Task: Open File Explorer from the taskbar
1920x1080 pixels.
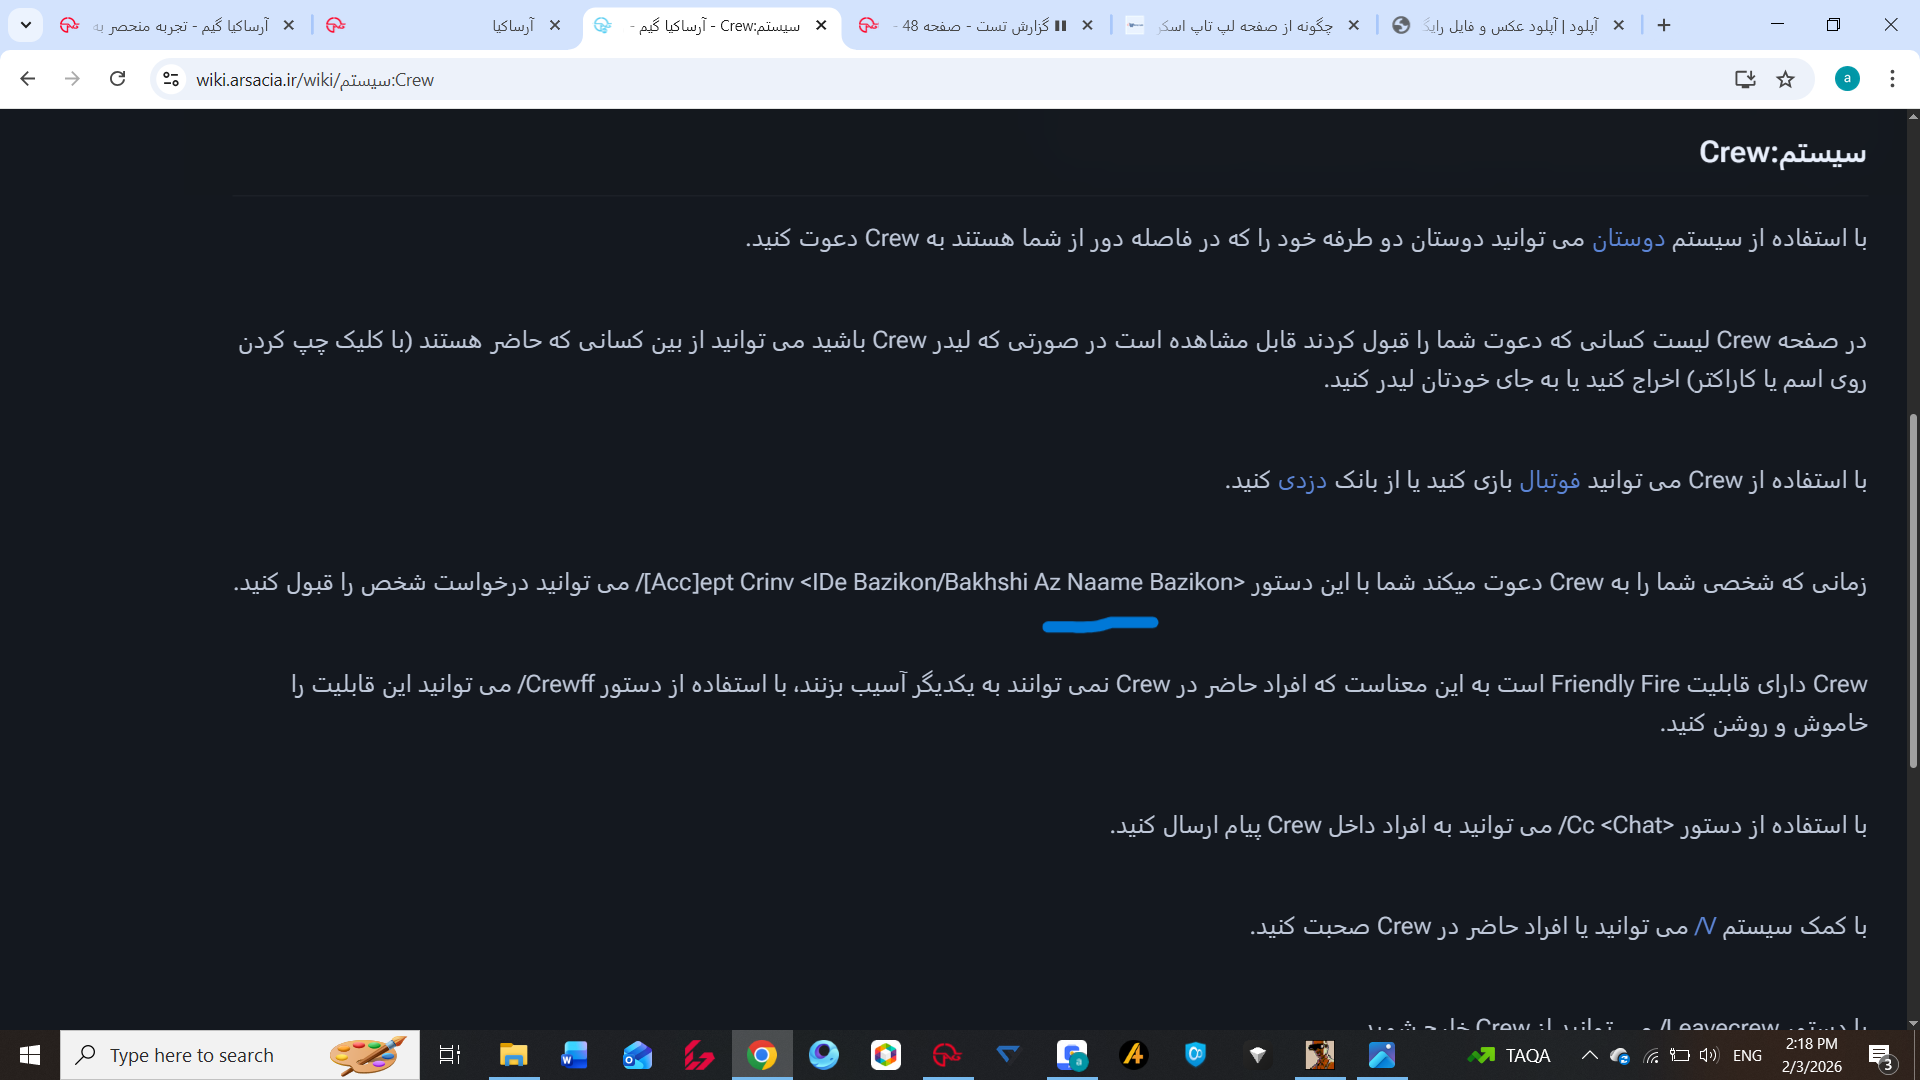Action: tap(513, 1055)
